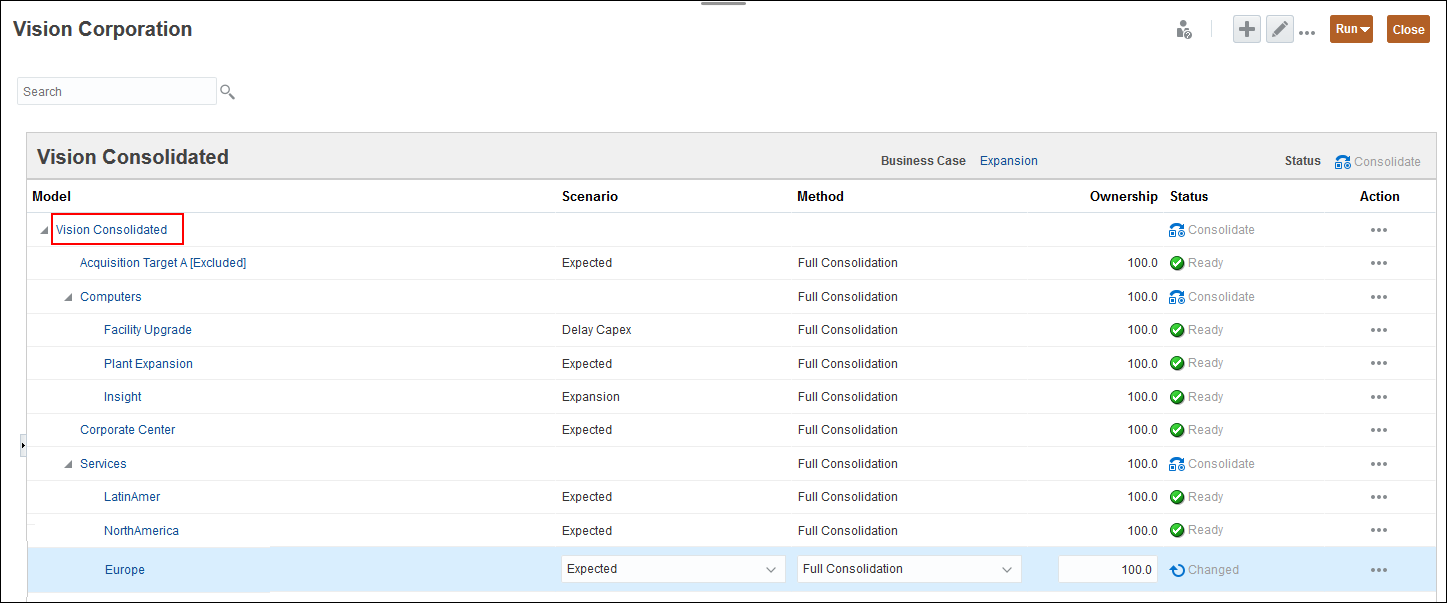Click the Consolidate status icon in the header
This screenshot has width=1447, height=603.
click(1343, 161)
